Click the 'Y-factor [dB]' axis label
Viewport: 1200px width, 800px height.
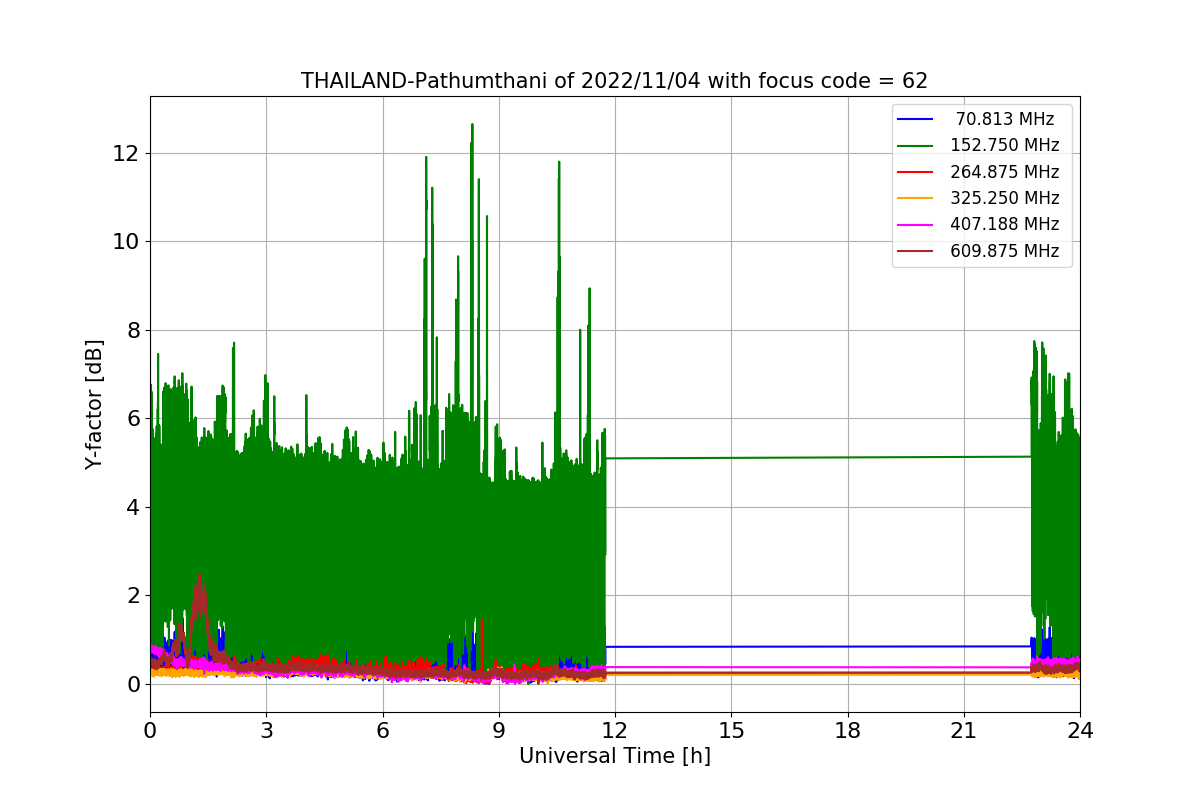click(x=94, y=404)
